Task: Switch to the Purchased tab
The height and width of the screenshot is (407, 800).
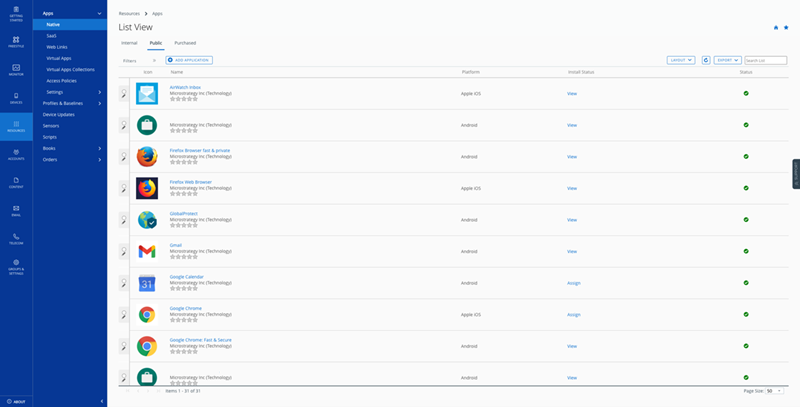Action: tap(185, 43)
